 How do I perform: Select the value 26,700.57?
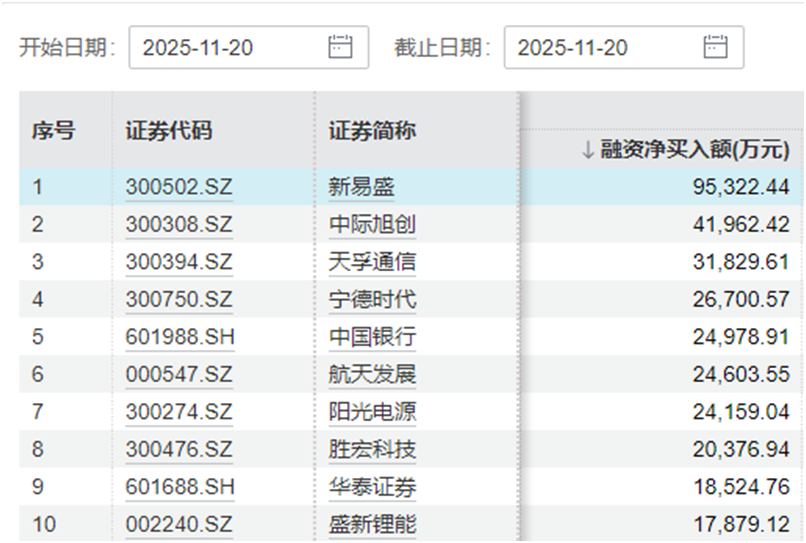pos(741,299)
